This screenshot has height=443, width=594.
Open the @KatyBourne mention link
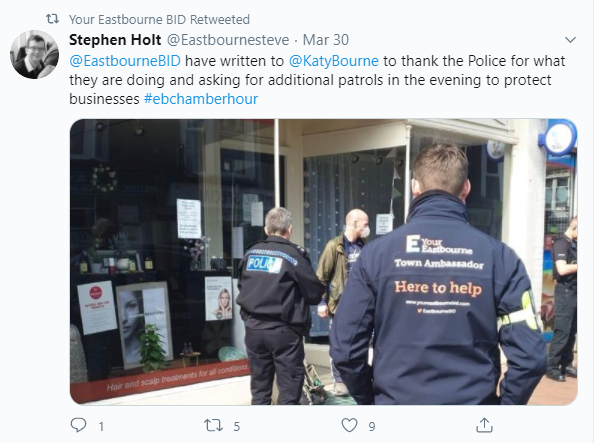[x=334, y=61]
